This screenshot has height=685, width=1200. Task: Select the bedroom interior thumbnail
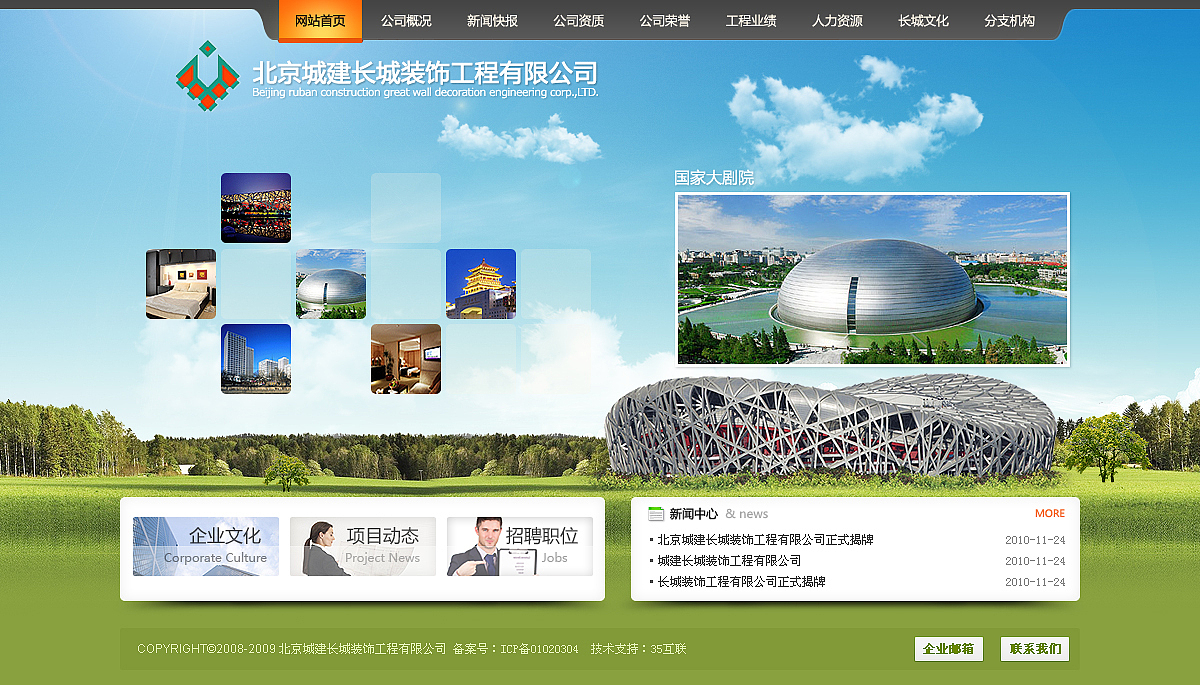tap(181, 284)
